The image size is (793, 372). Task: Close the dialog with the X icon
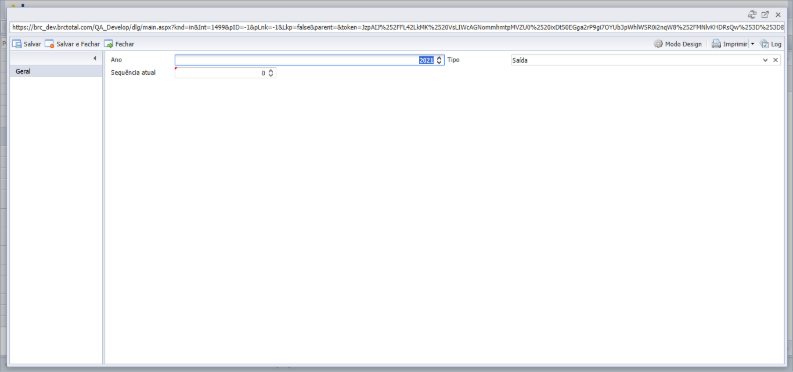[778, 15]
